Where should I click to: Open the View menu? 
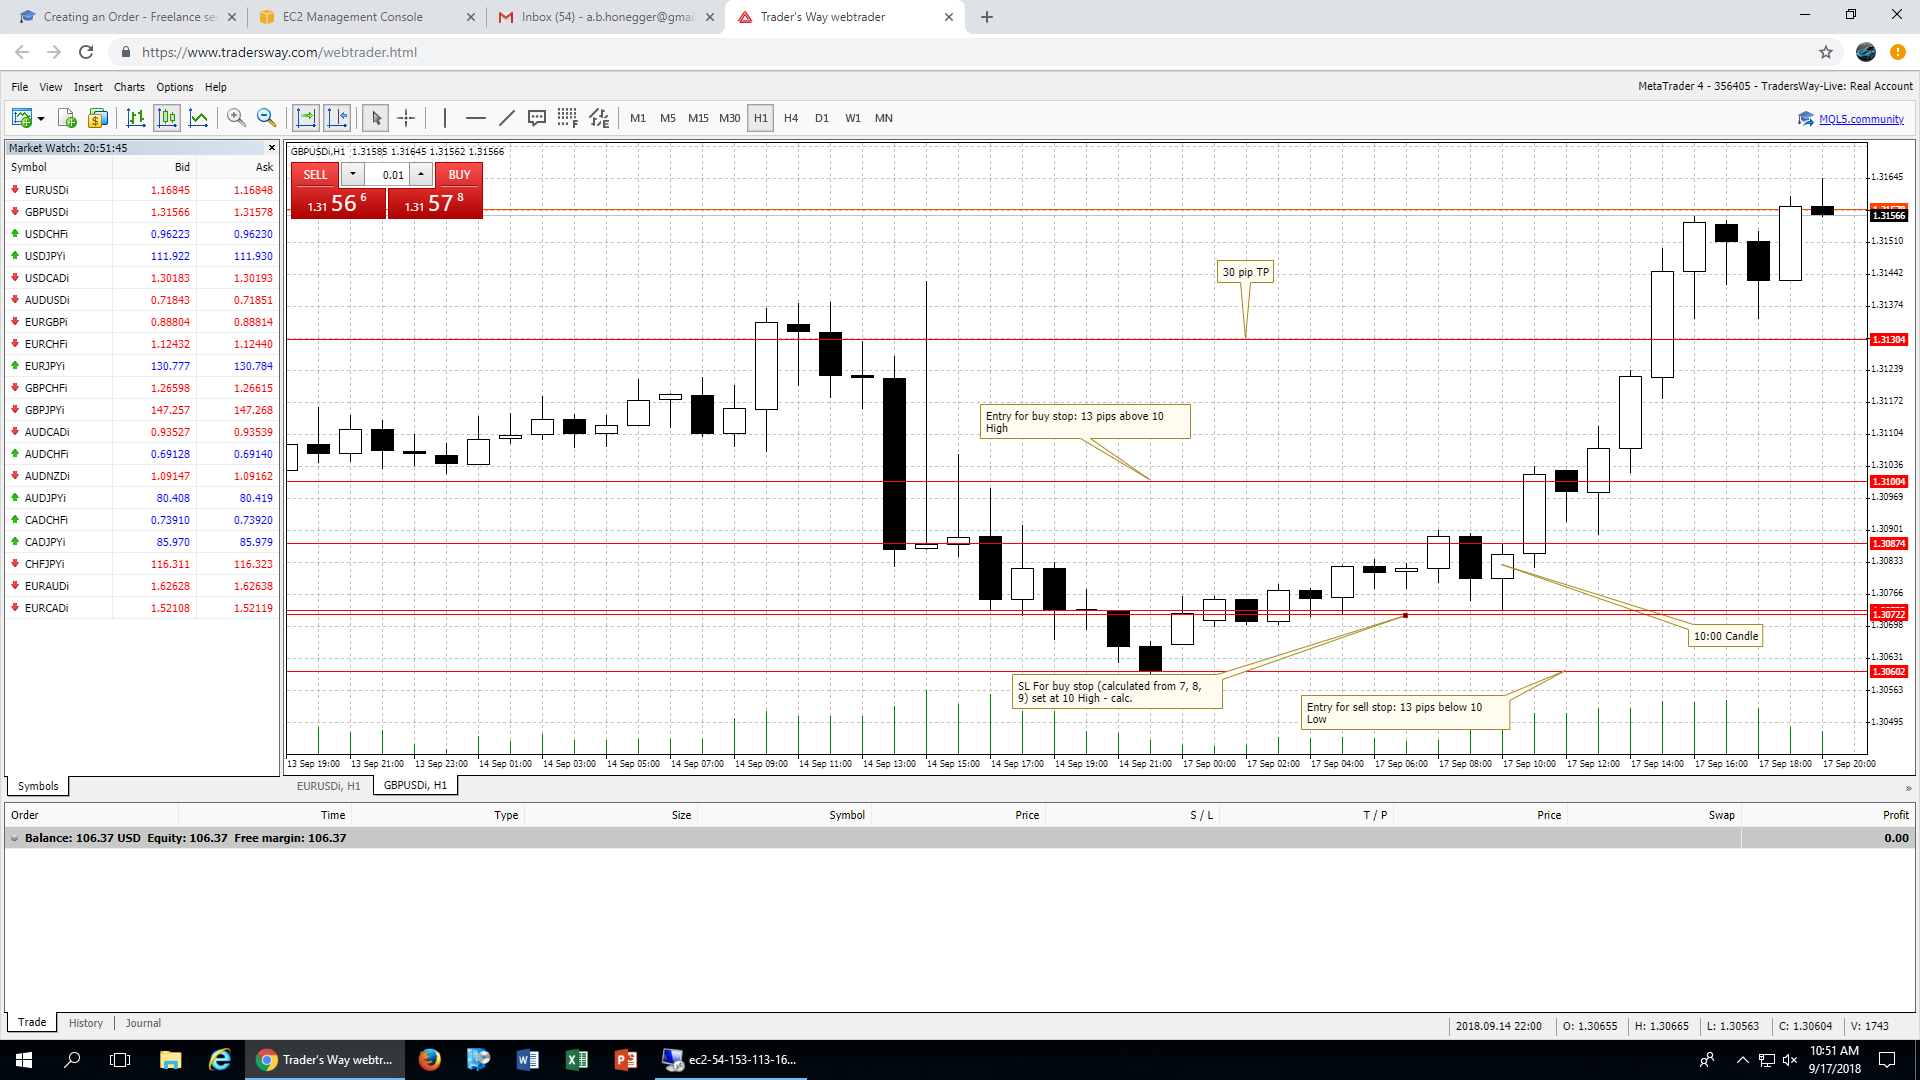tap(51, 87)
